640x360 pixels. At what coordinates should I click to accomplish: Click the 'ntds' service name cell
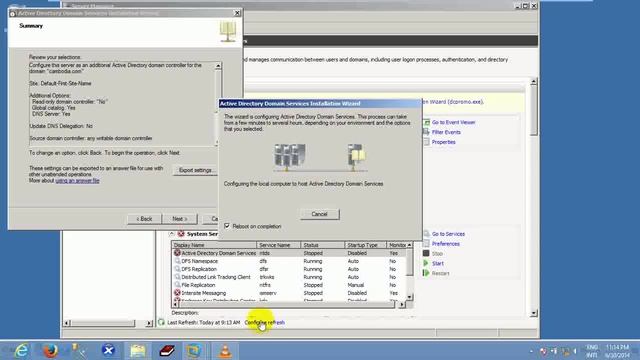264,253
